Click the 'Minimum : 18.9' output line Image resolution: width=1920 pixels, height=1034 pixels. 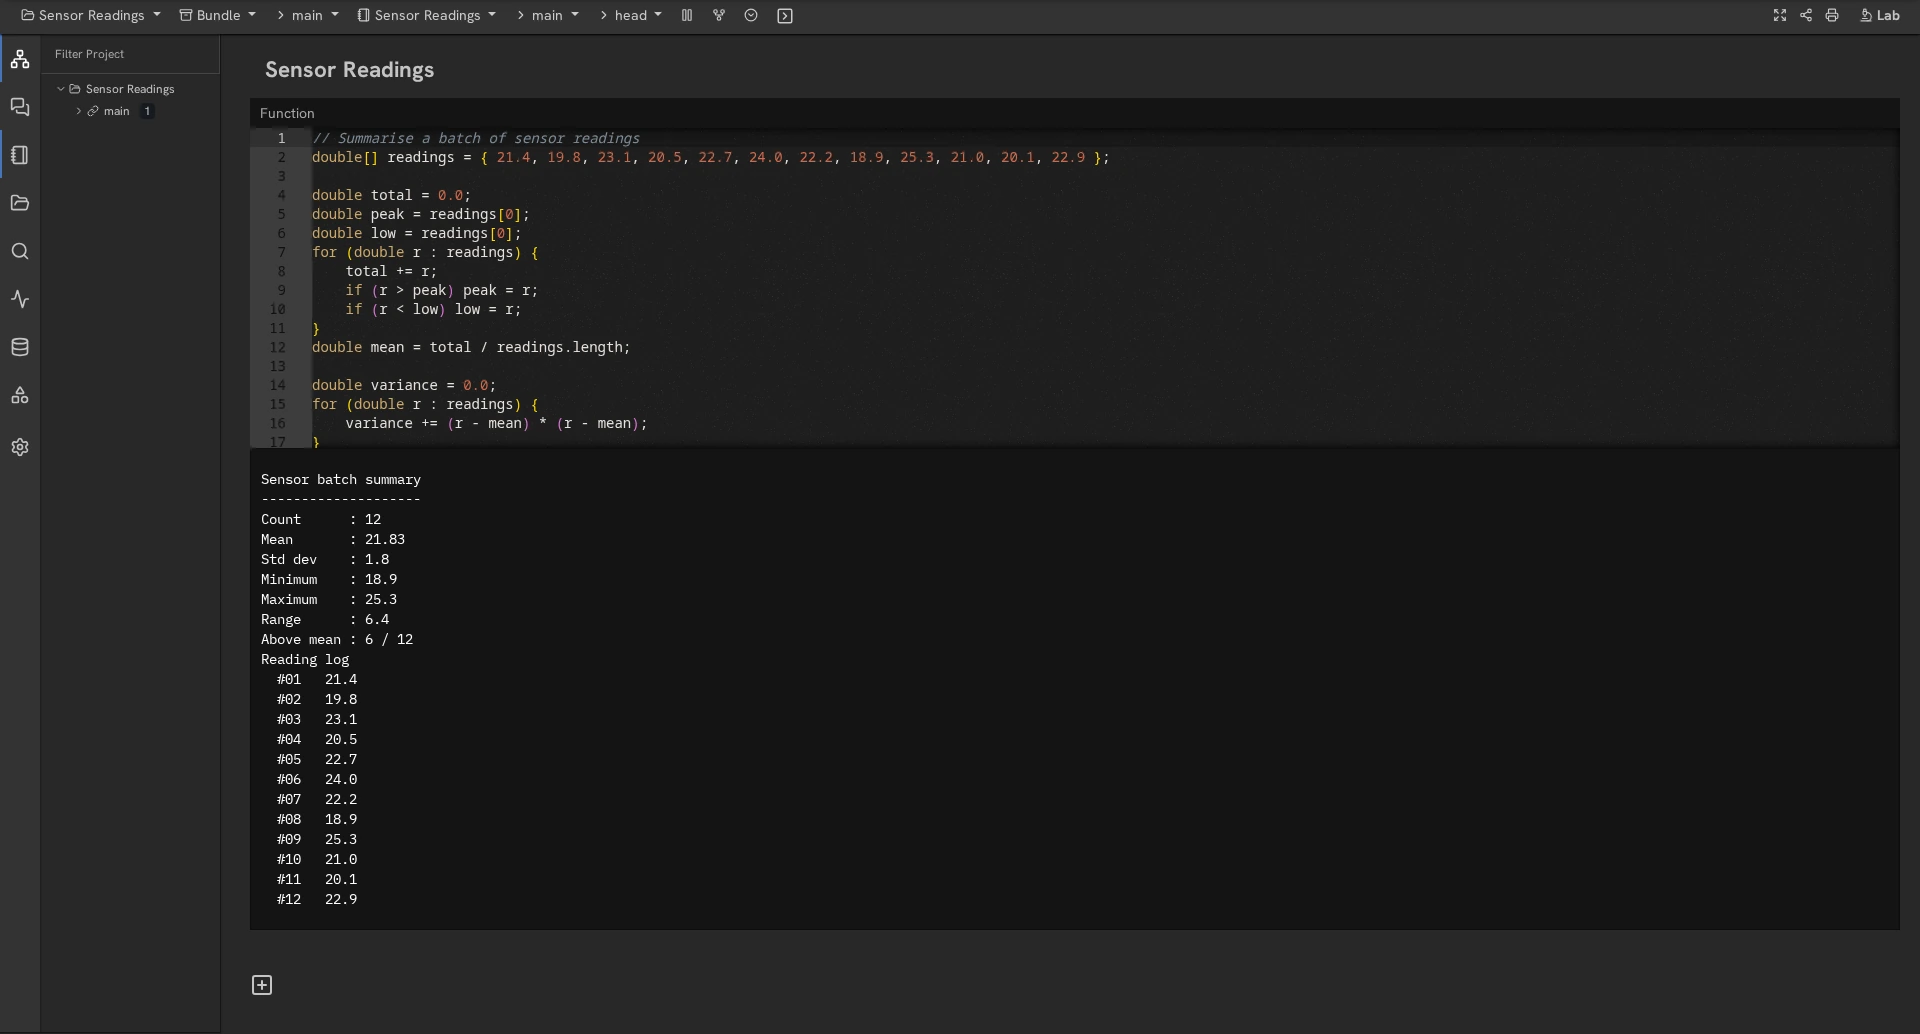pos(329,580)
